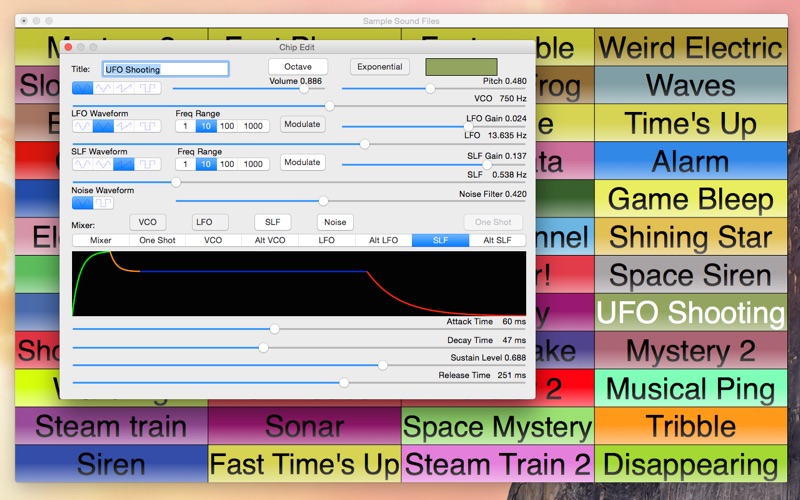
Task: Toggle VCO in the Mixer button row
Action: click(147, 222)
